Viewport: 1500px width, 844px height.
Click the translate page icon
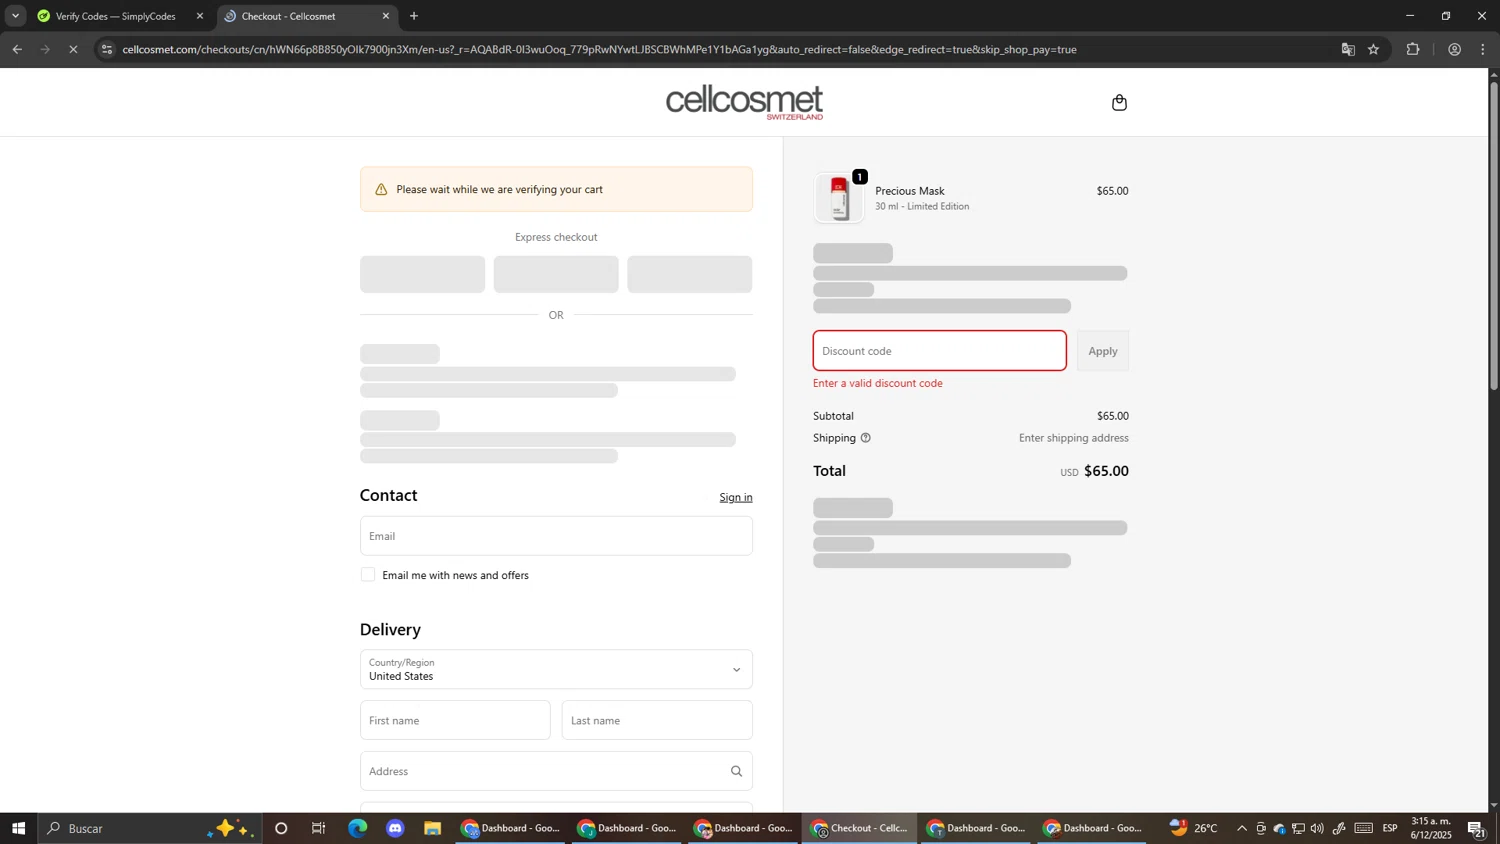[1348, 49]
